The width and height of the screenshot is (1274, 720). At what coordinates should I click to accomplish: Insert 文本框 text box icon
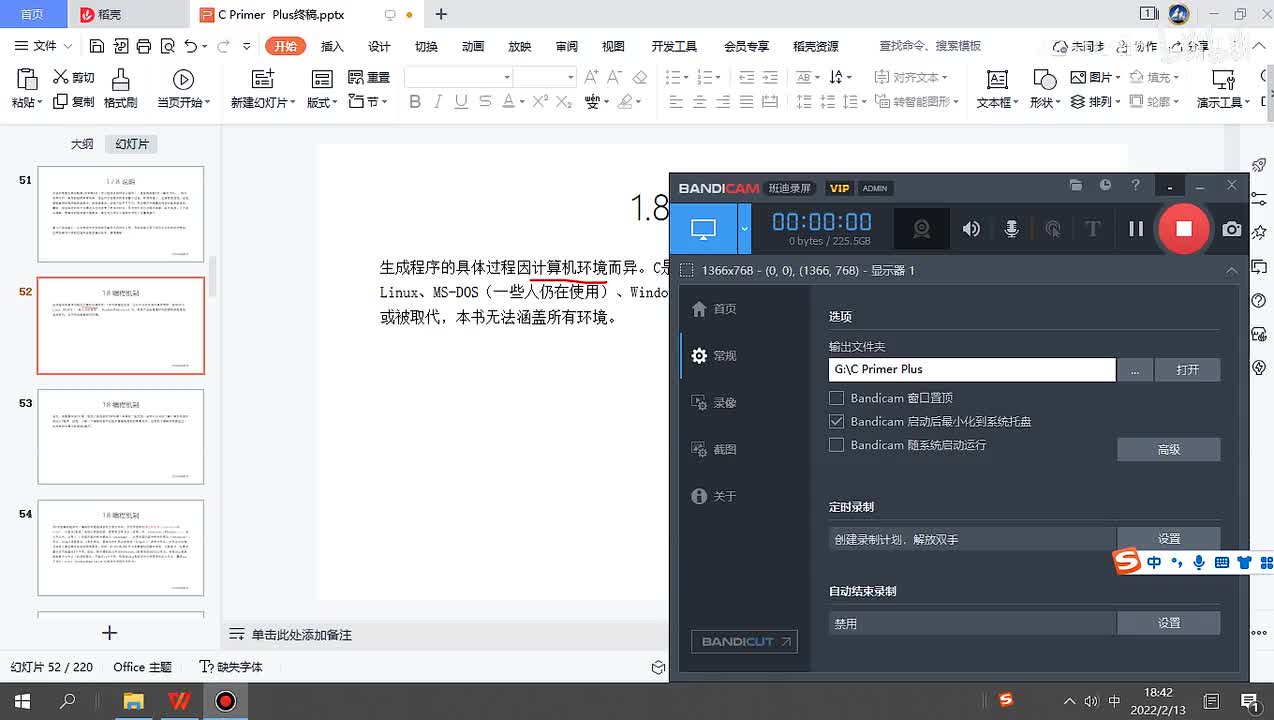(997, 80)
